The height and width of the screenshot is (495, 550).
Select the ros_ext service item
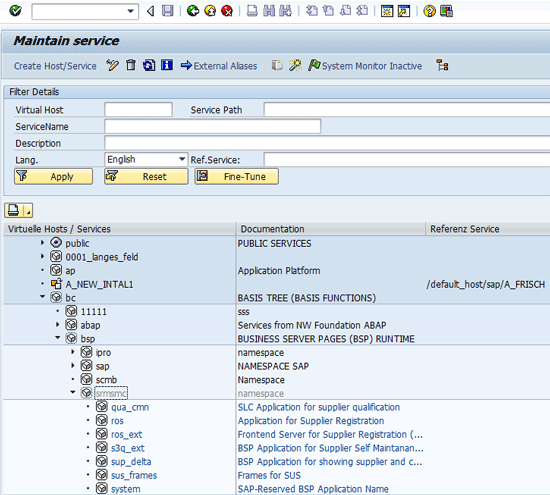(x=127, y=434)
